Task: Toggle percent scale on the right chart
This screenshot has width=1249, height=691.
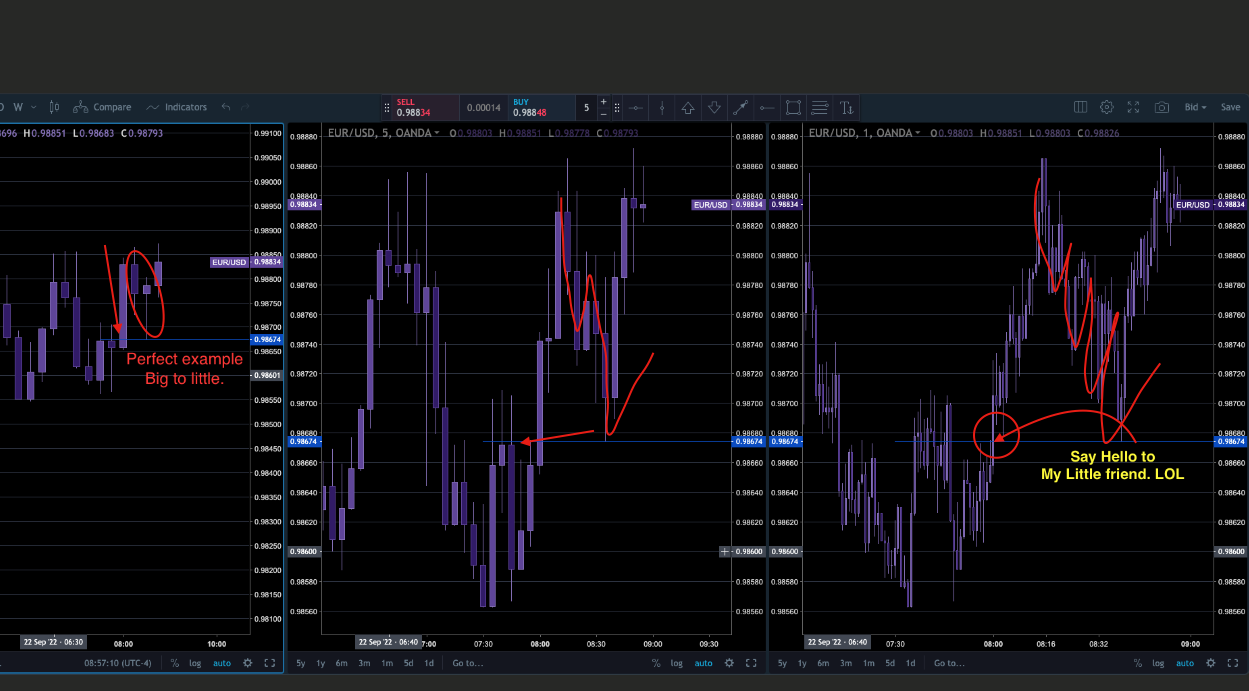Action: [1138, 663]
